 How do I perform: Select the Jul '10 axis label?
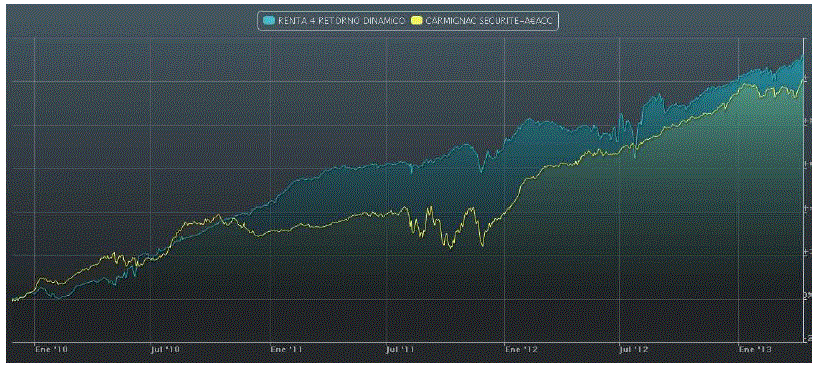point(165,350)
